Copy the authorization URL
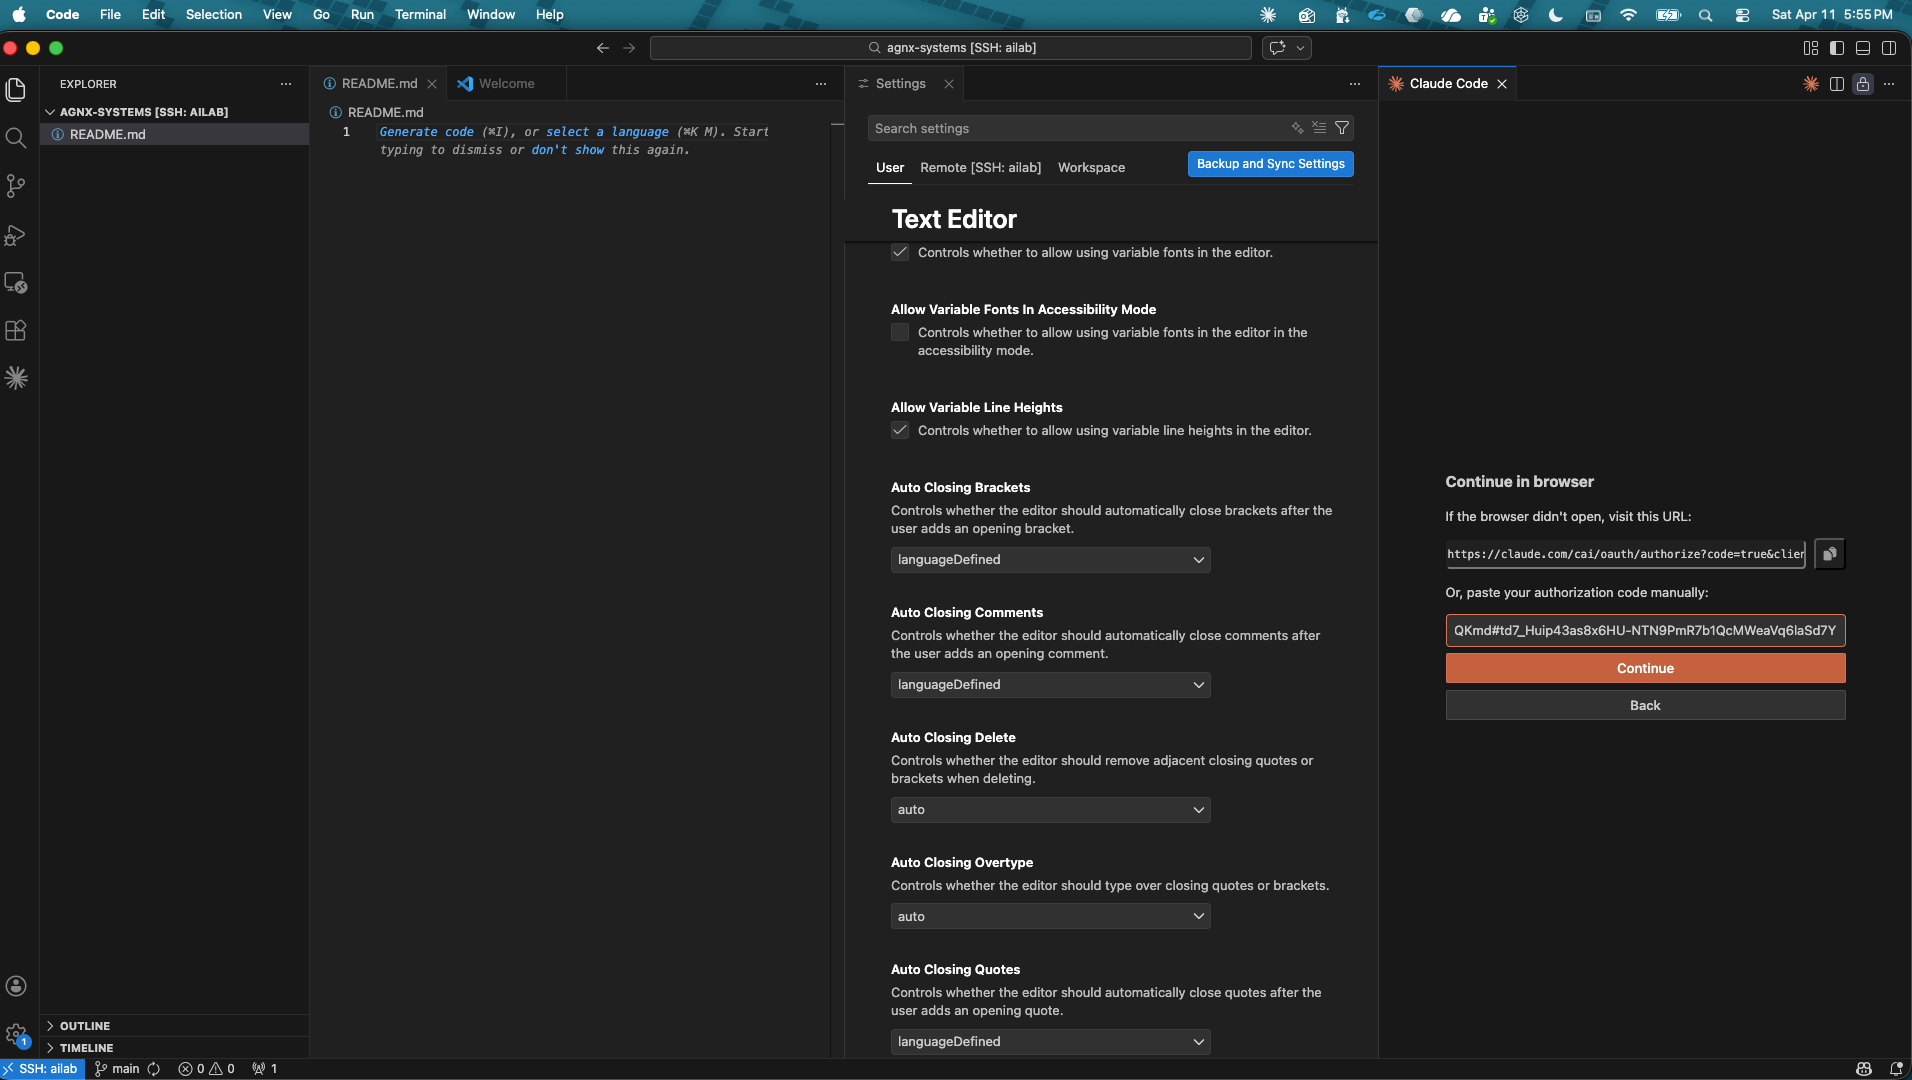 pos(1829,554)
